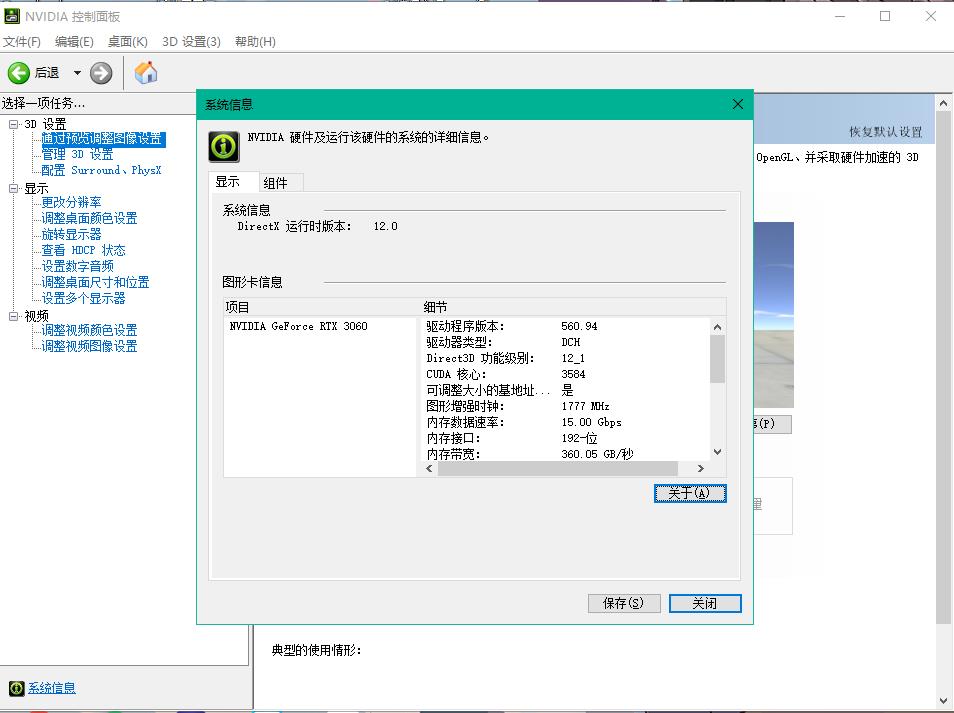This screenshot has height=713, width=954.
Task: Click the details list scroll-down arrow
Action: pos(717,452)
